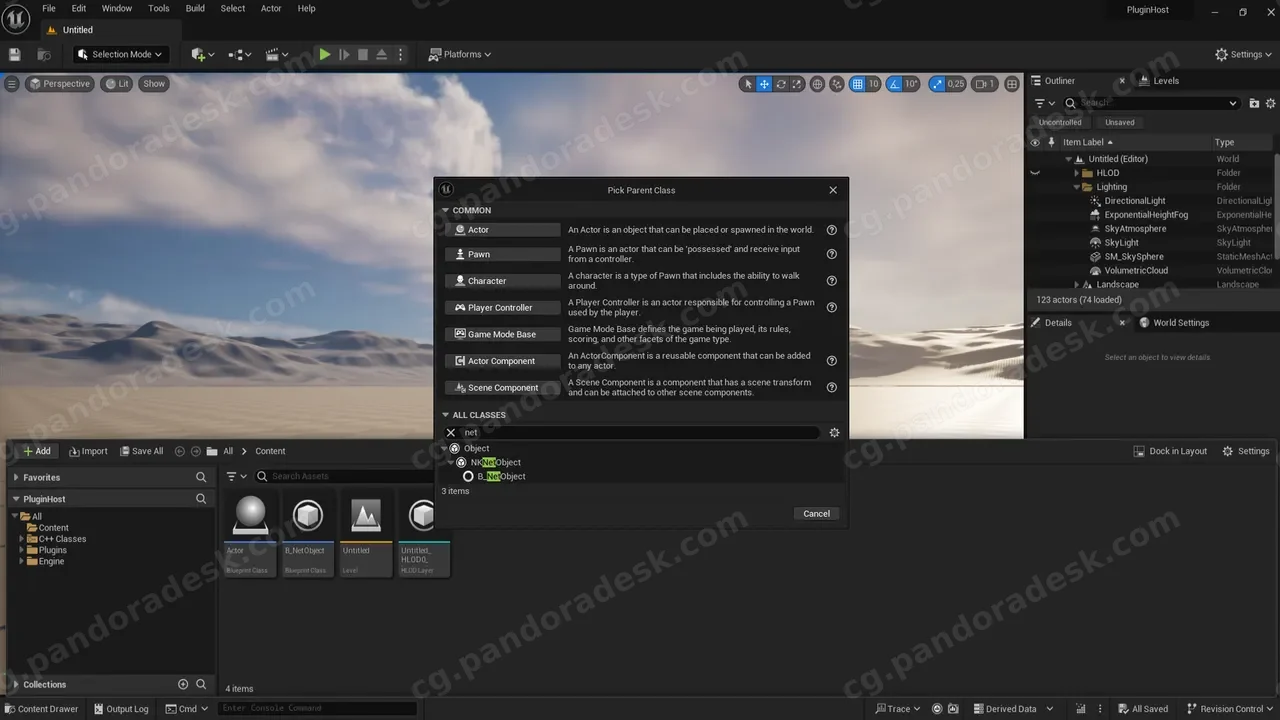Toggle rotation angle snapping
This screenshot has width=1280, height=720.
[x=895, y=84]
